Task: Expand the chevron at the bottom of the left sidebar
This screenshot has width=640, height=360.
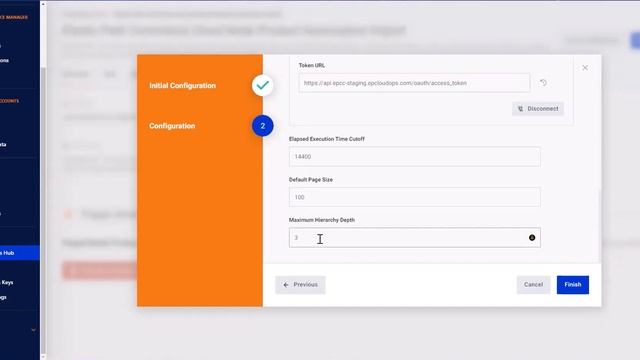Action: (x=33, y=330)
